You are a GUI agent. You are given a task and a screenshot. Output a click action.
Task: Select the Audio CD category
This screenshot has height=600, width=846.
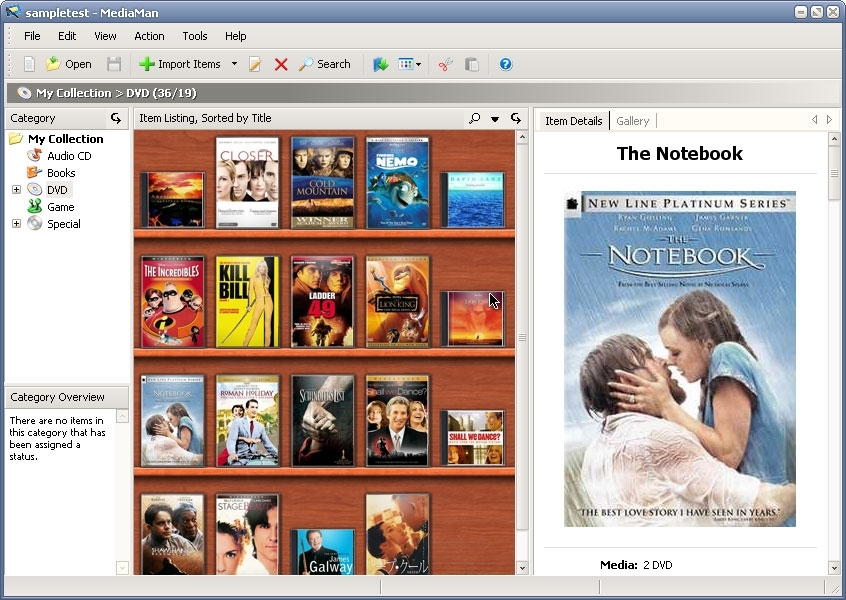[69, 156]
